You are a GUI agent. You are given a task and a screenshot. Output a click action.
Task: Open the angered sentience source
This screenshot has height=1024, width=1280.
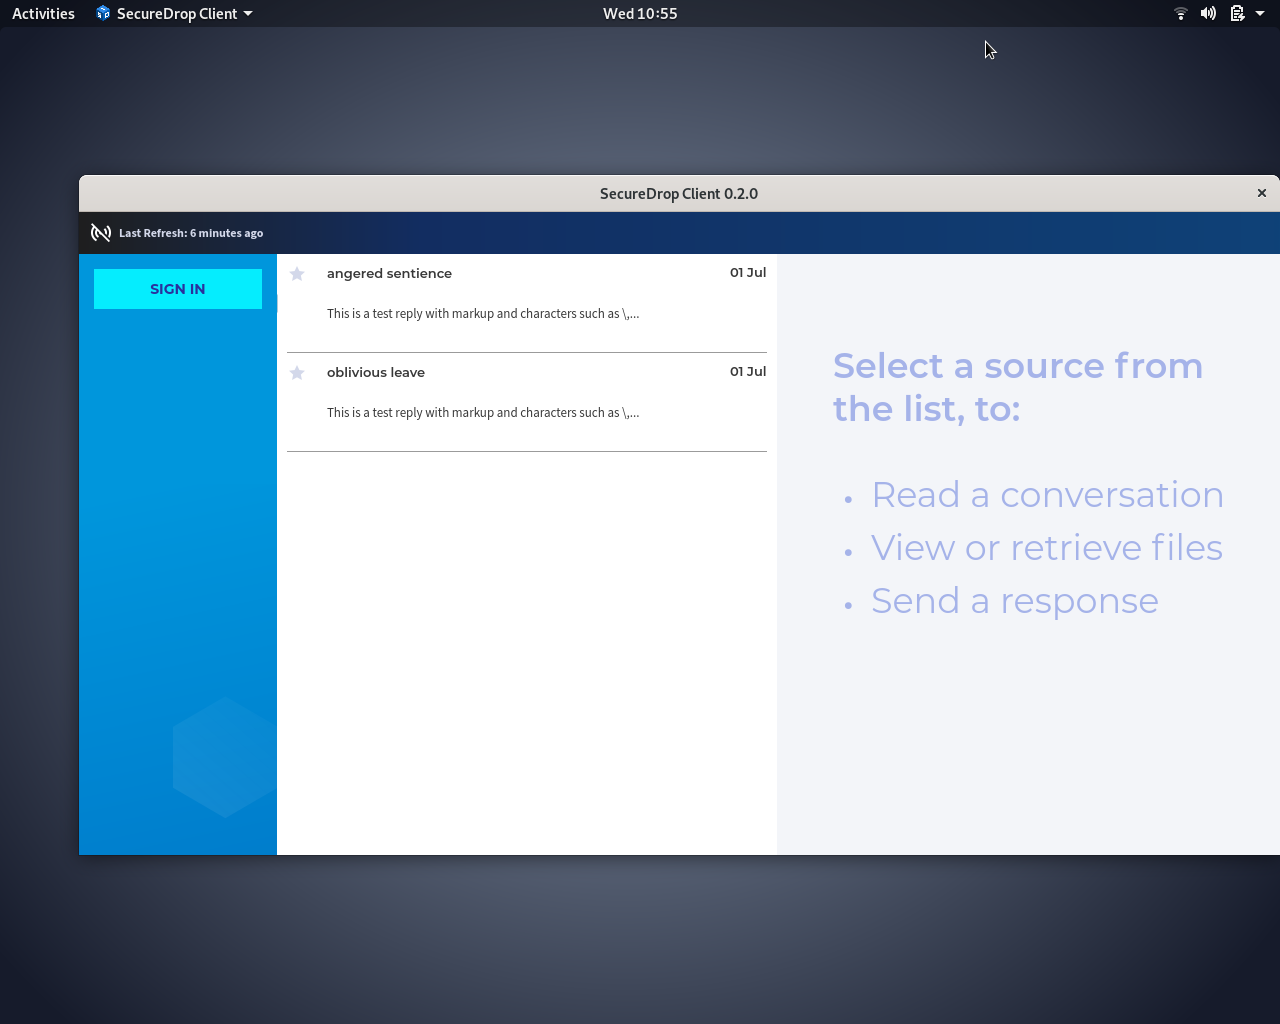(x=527, y=303)
